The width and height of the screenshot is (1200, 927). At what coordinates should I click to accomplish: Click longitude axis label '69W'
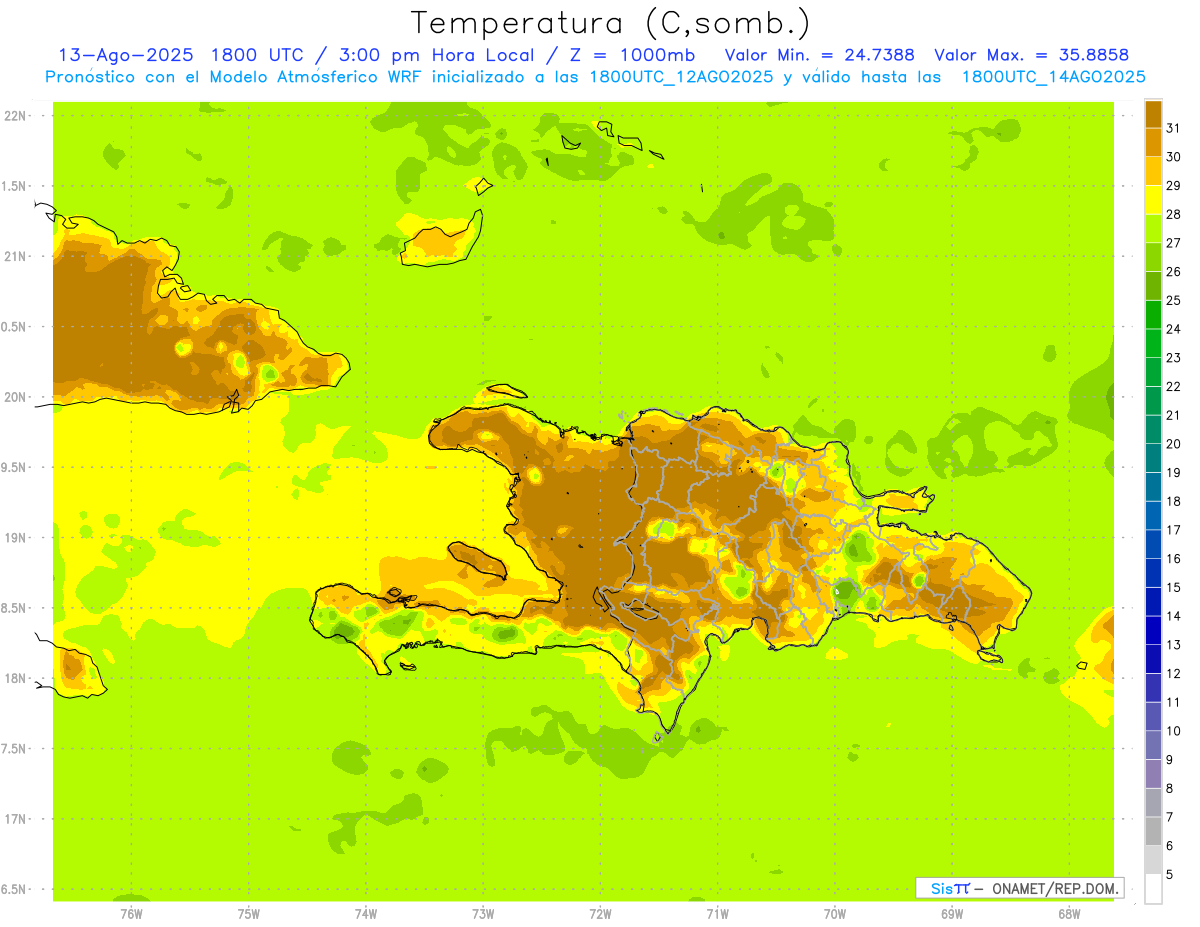(952, 914)
